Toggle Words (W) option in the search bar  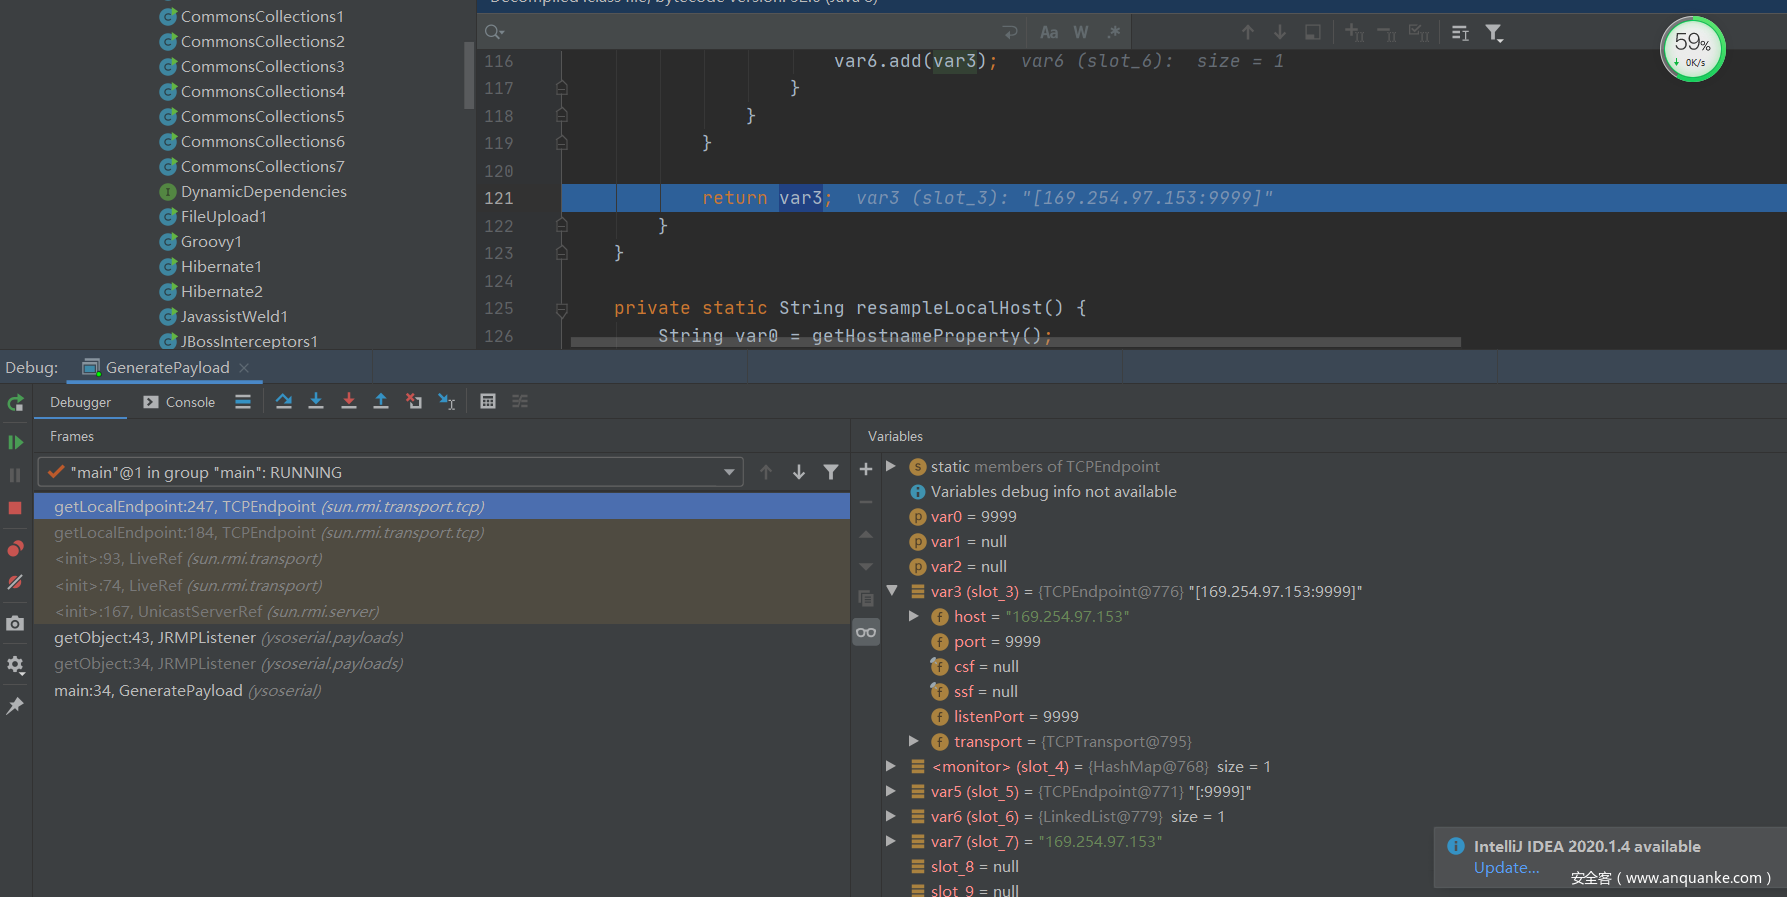point(1081,33)
